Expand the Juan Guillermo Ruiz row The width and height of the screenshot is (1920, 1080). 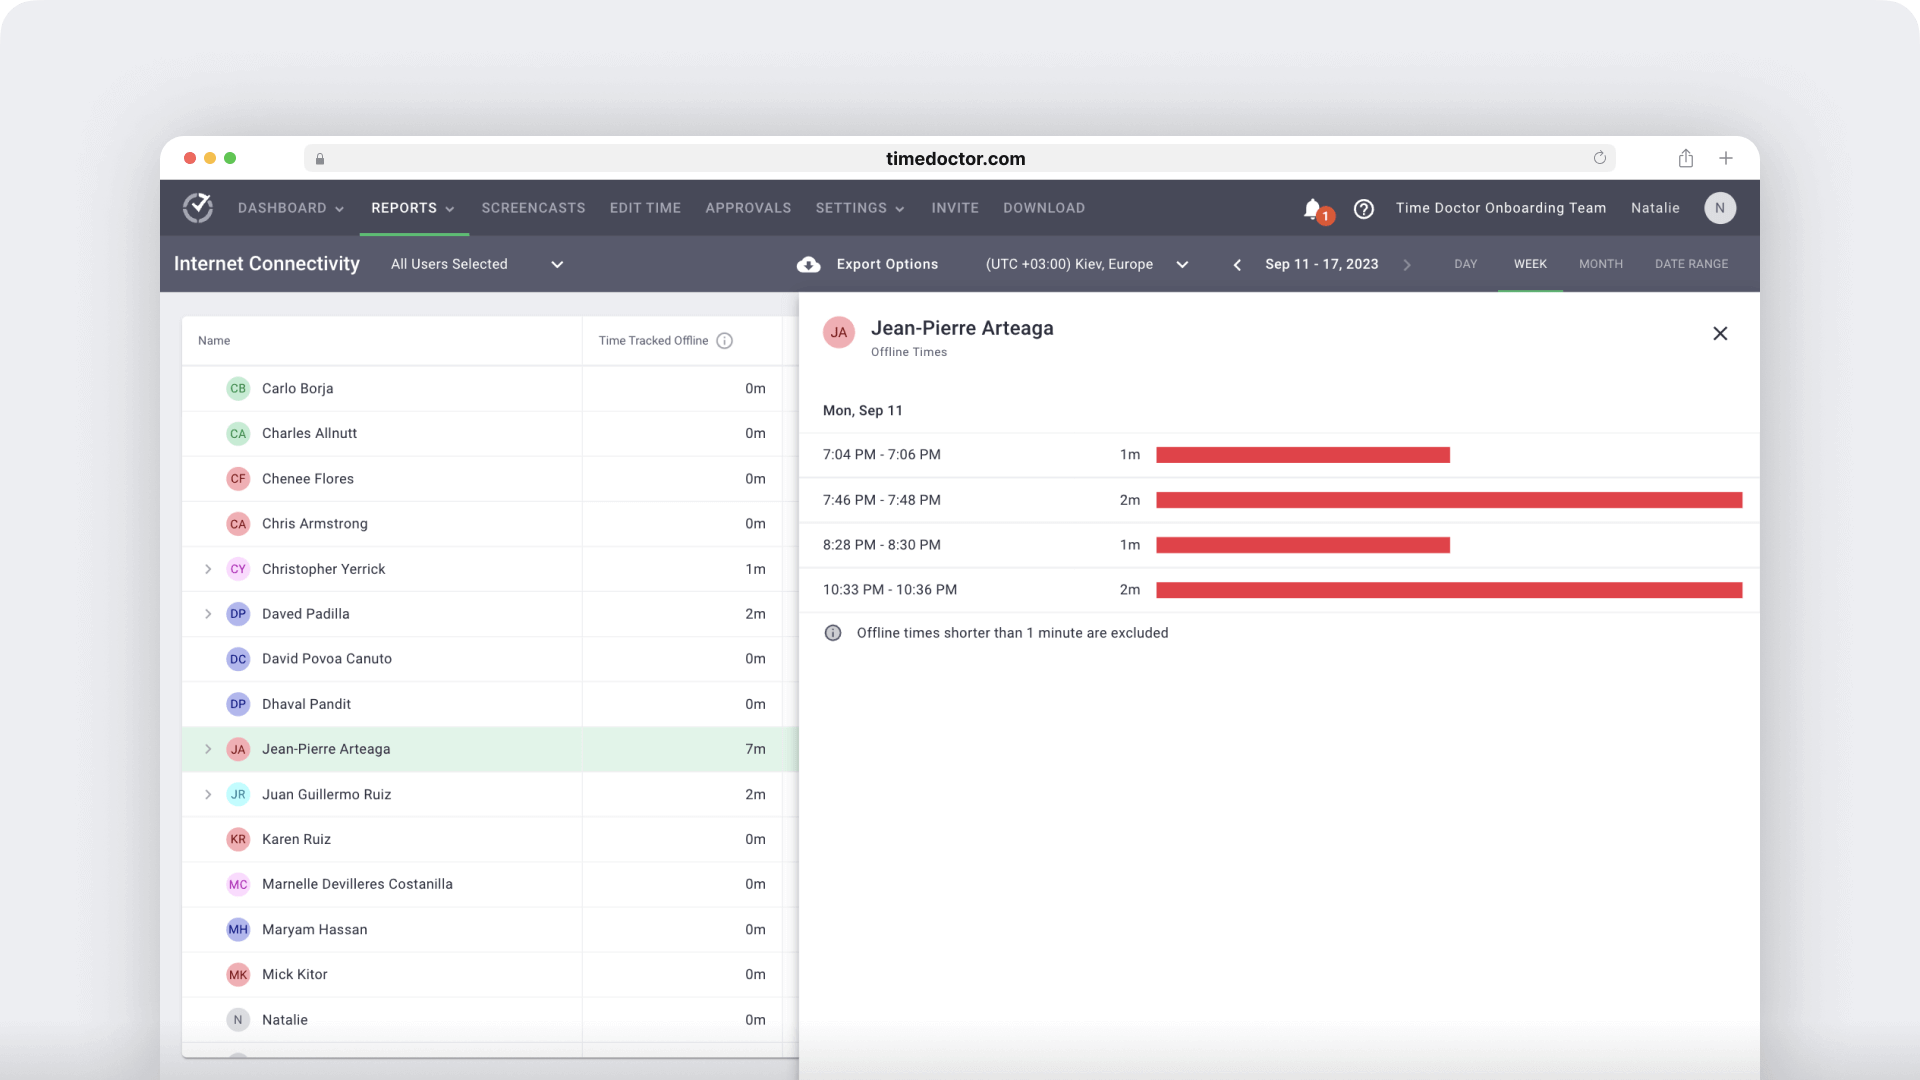207,794
